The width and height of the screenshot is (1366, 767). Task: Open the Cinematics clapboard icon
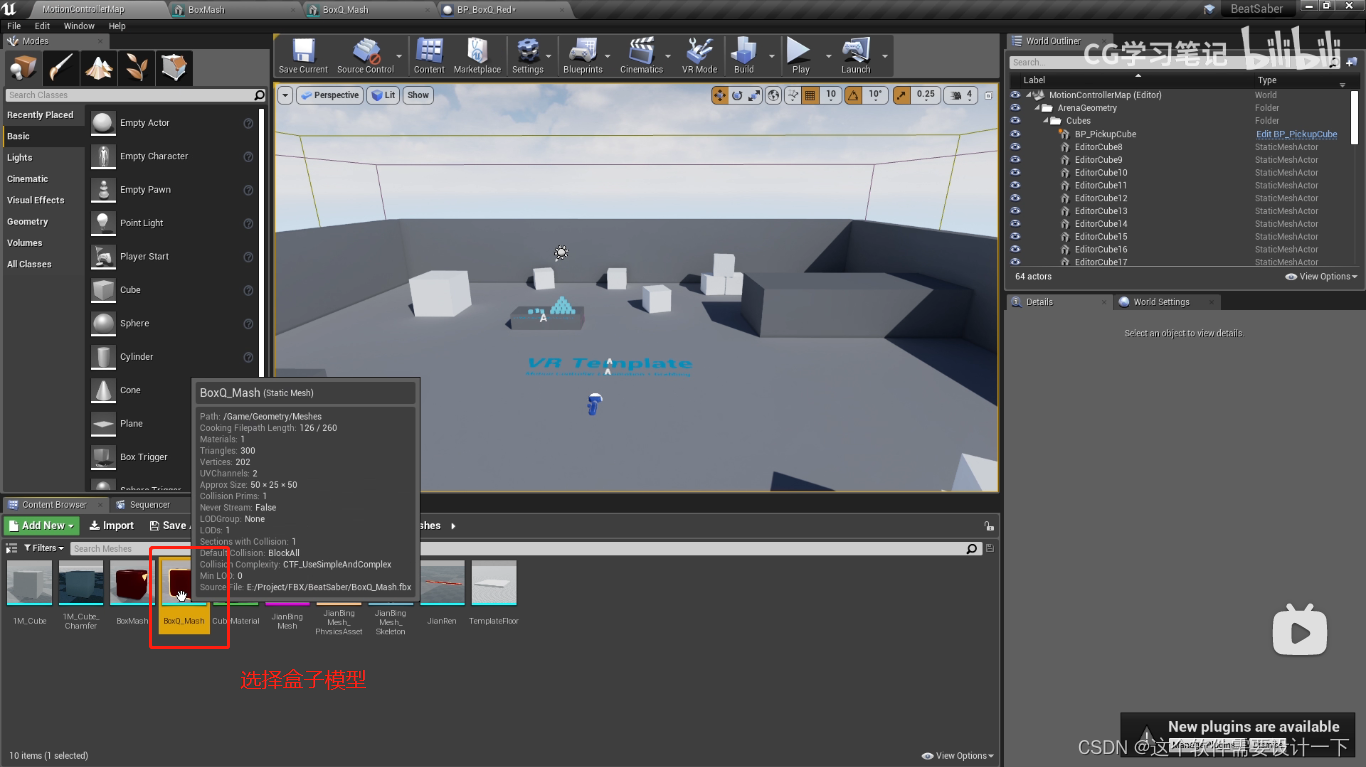coord(641,55)
